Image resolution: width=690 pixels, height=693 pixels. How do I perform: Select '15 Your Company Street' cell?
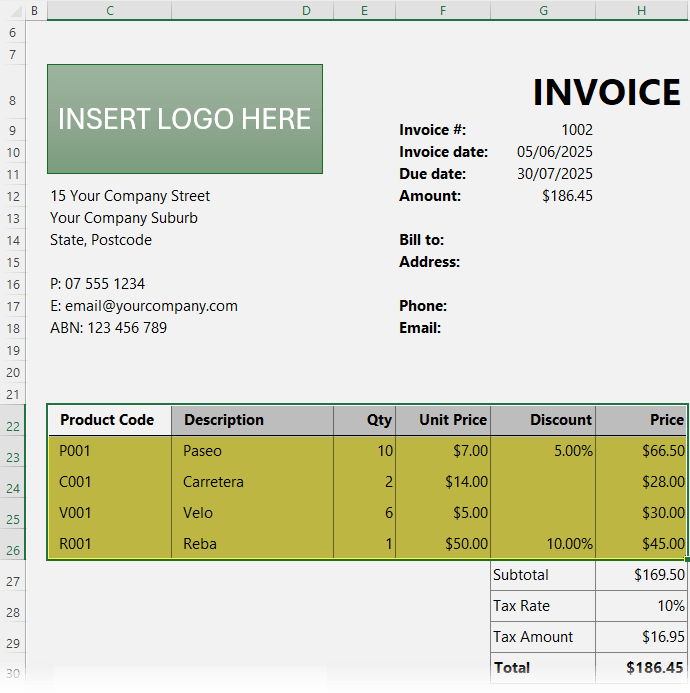click(130, 196)
